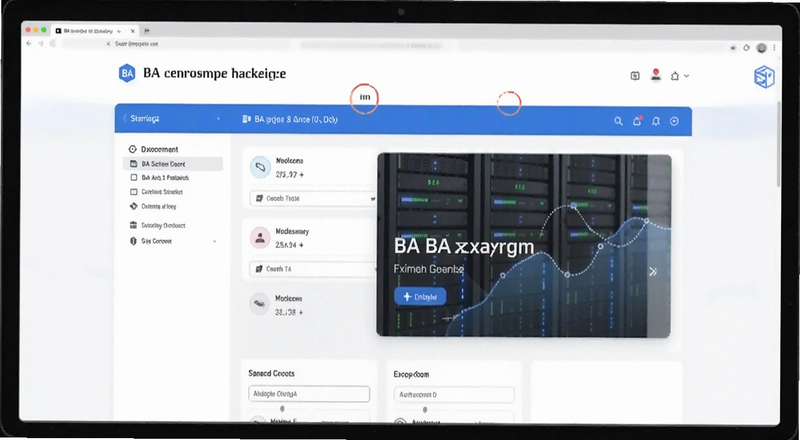Open the bag icon with red badge
The image size is (800, 440).
(637, 120)
